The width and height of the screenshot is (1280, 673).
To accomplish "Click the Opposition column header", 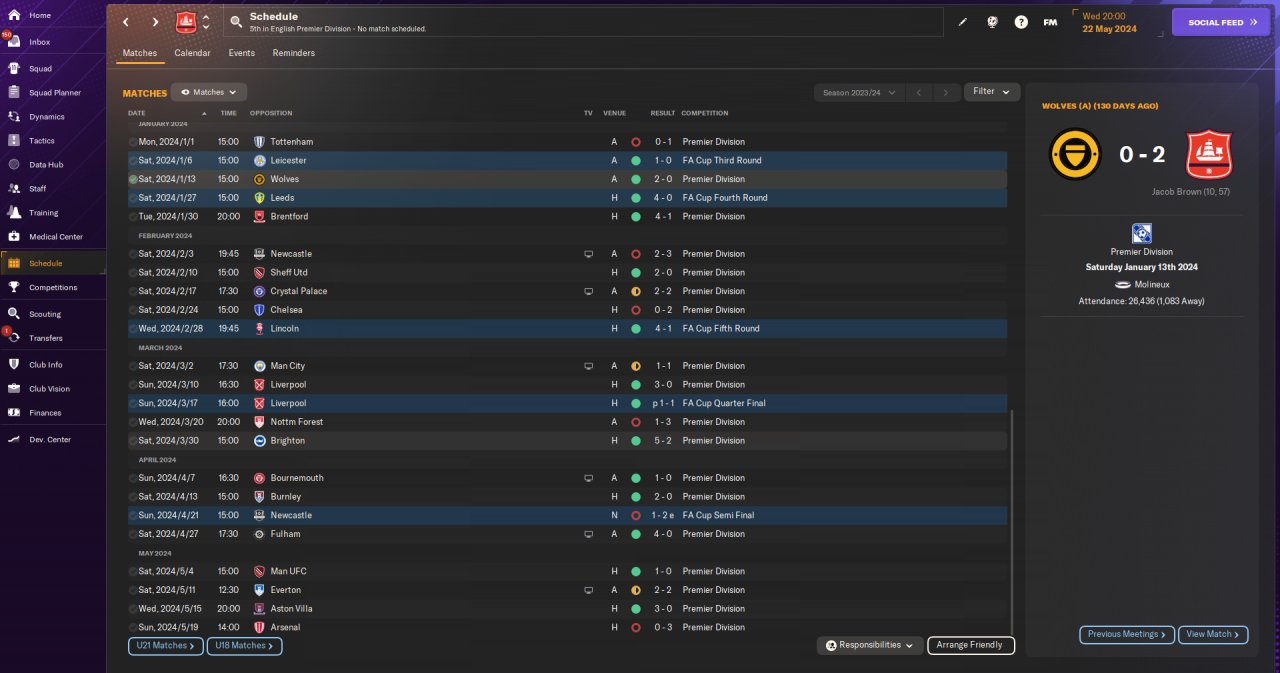I will click(x=271, y=113).
